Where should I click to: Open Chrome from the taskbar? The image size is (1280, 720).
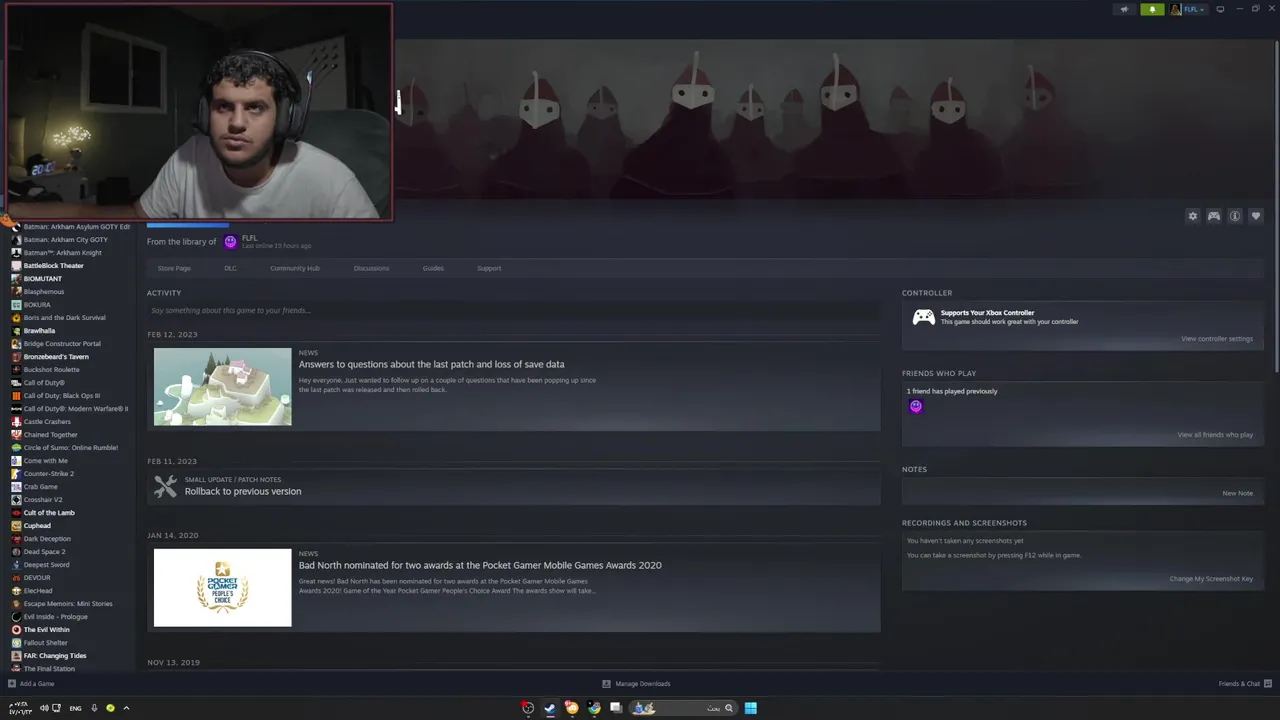[x=594, y=708]
